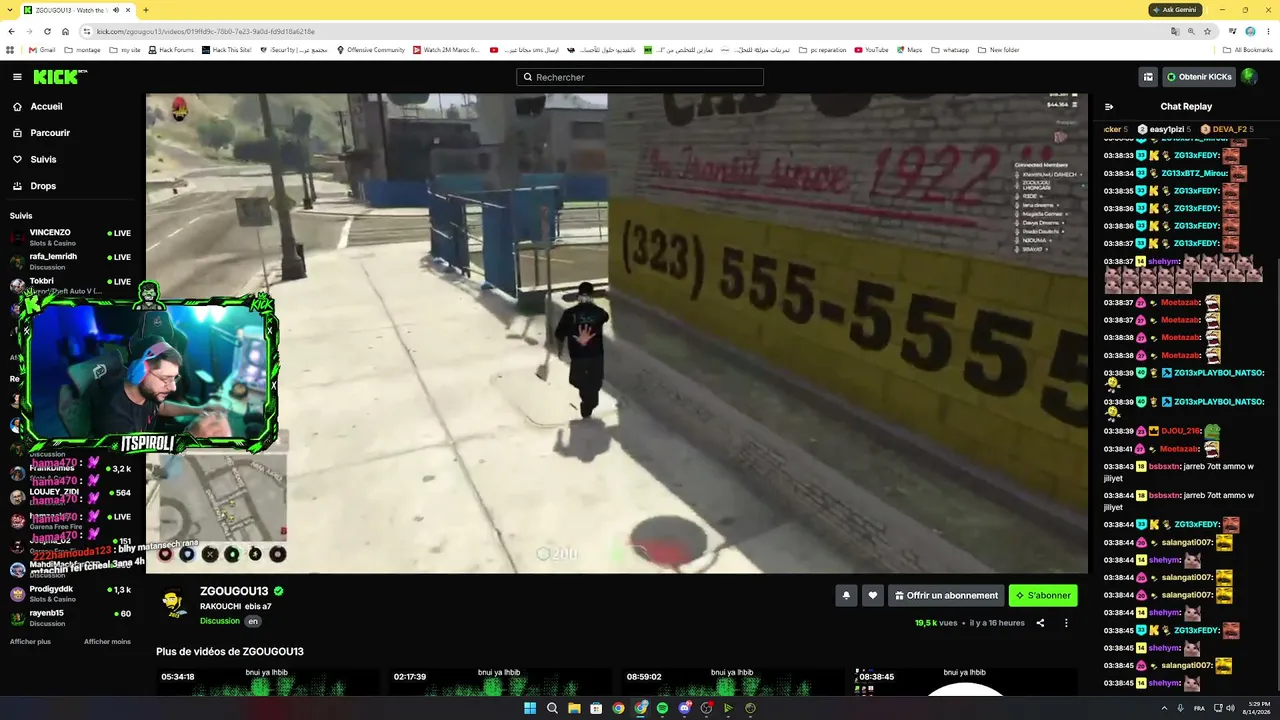Go back in the browser
Image resolution: width=1280 pixels, height=720 pixels.
tap(13, 31)
